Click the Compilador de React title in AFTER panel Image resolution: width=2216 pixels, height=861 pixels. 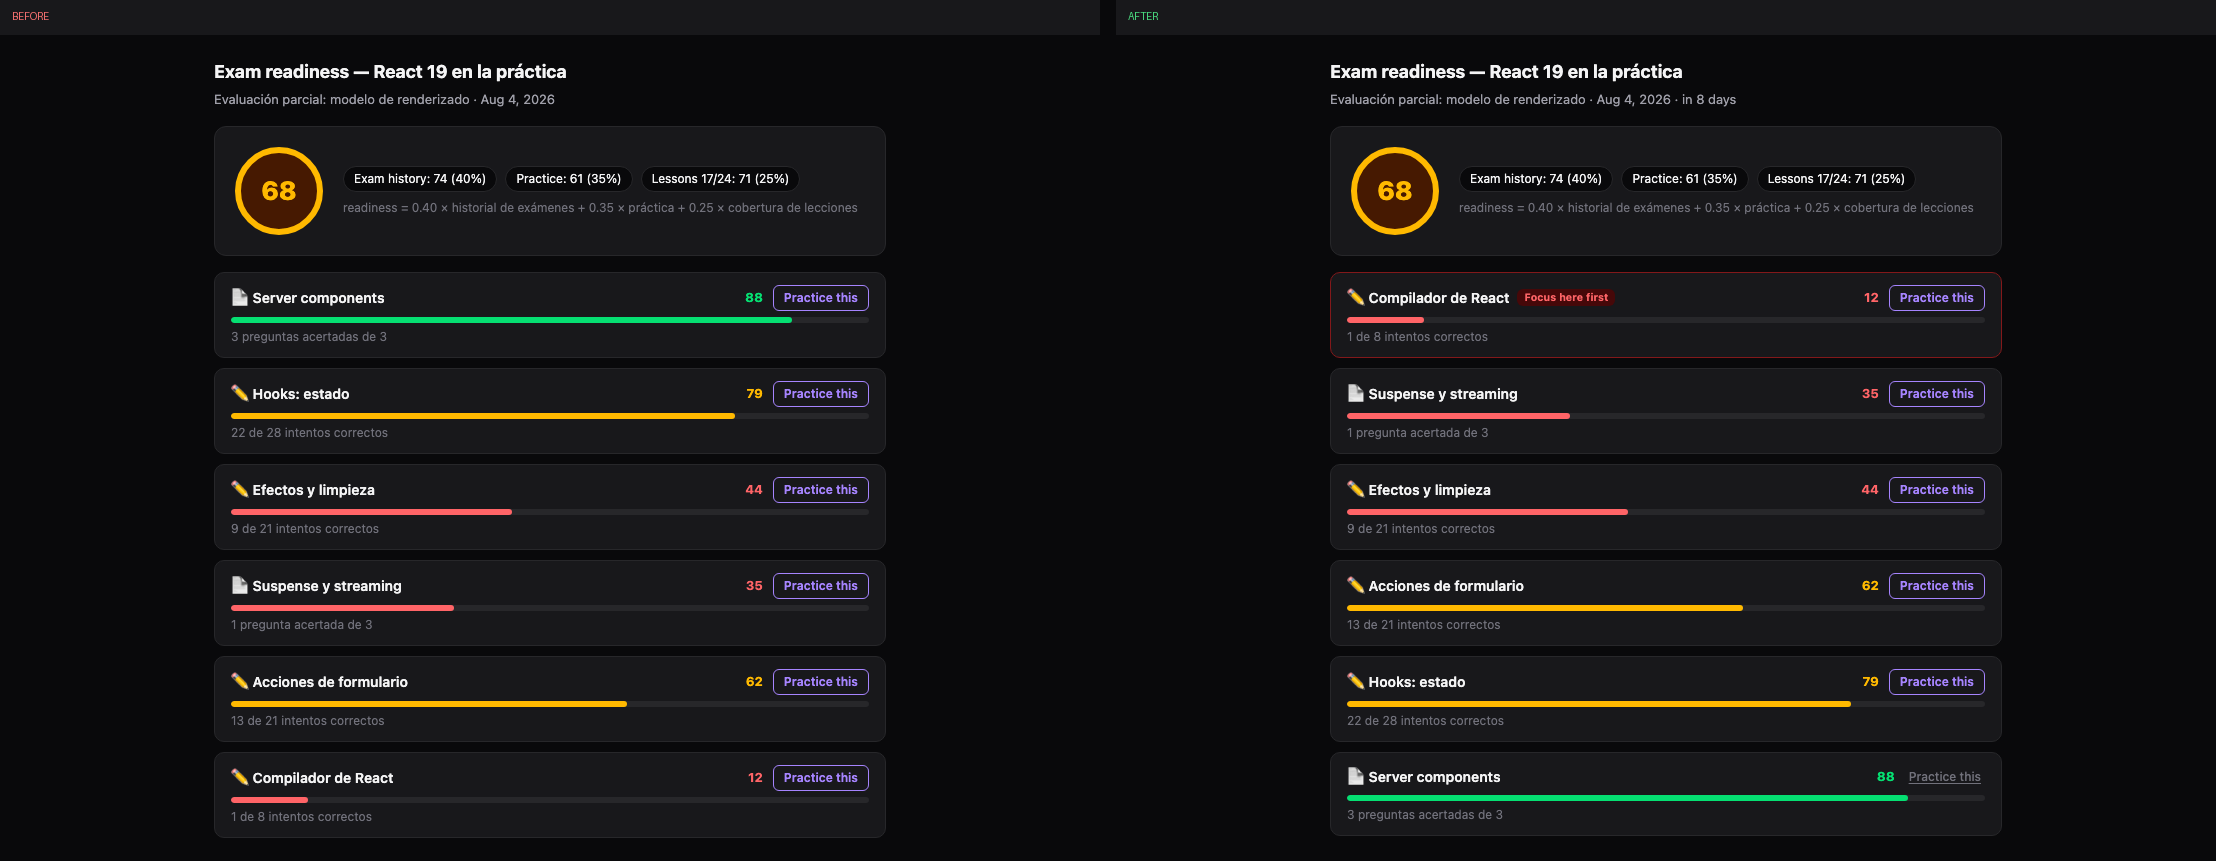click(x=1439, y=298)
